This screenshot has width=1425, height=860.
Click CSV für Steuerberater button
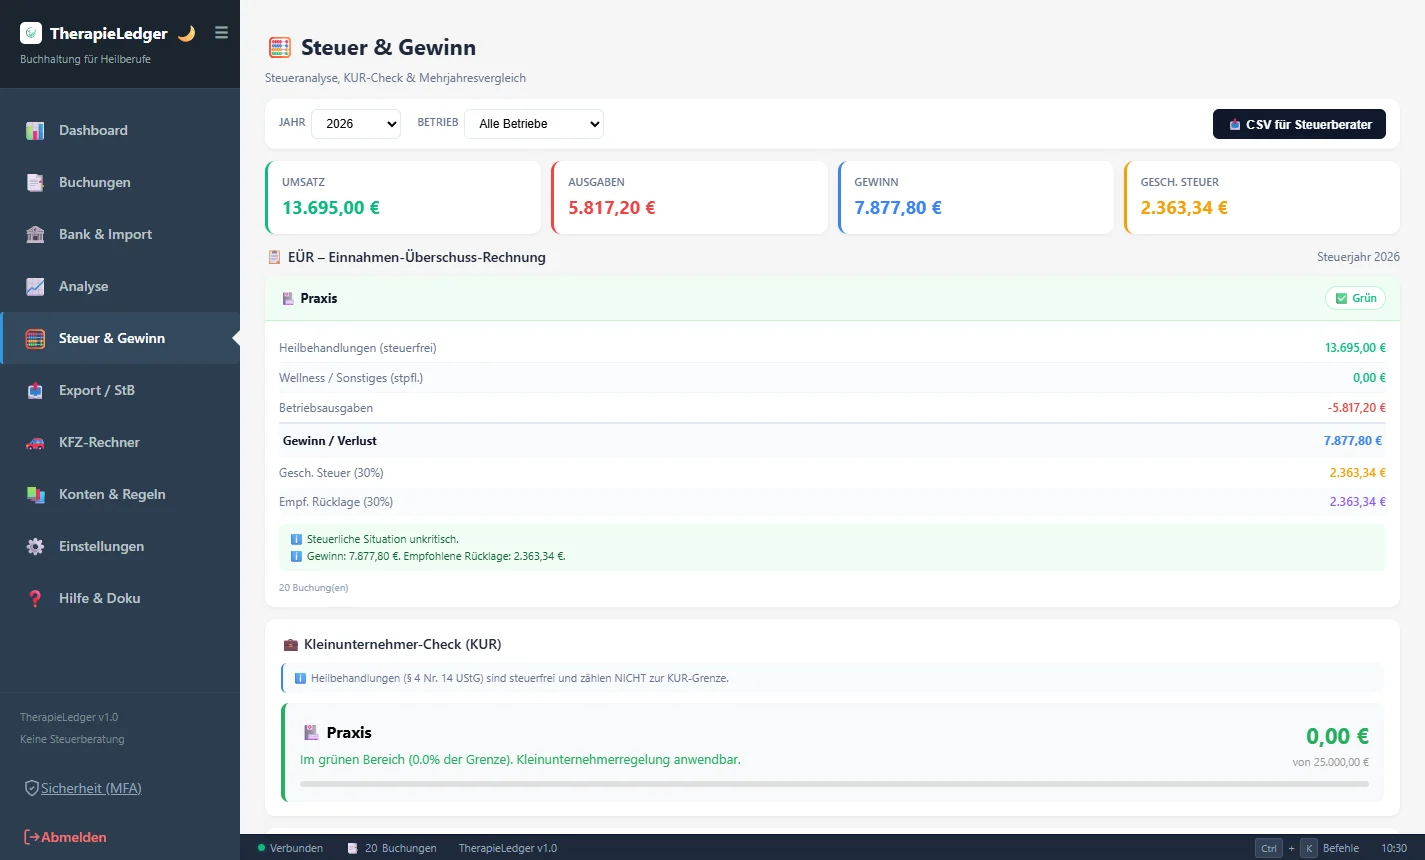pyautogui.click(x=1299, y=124)
